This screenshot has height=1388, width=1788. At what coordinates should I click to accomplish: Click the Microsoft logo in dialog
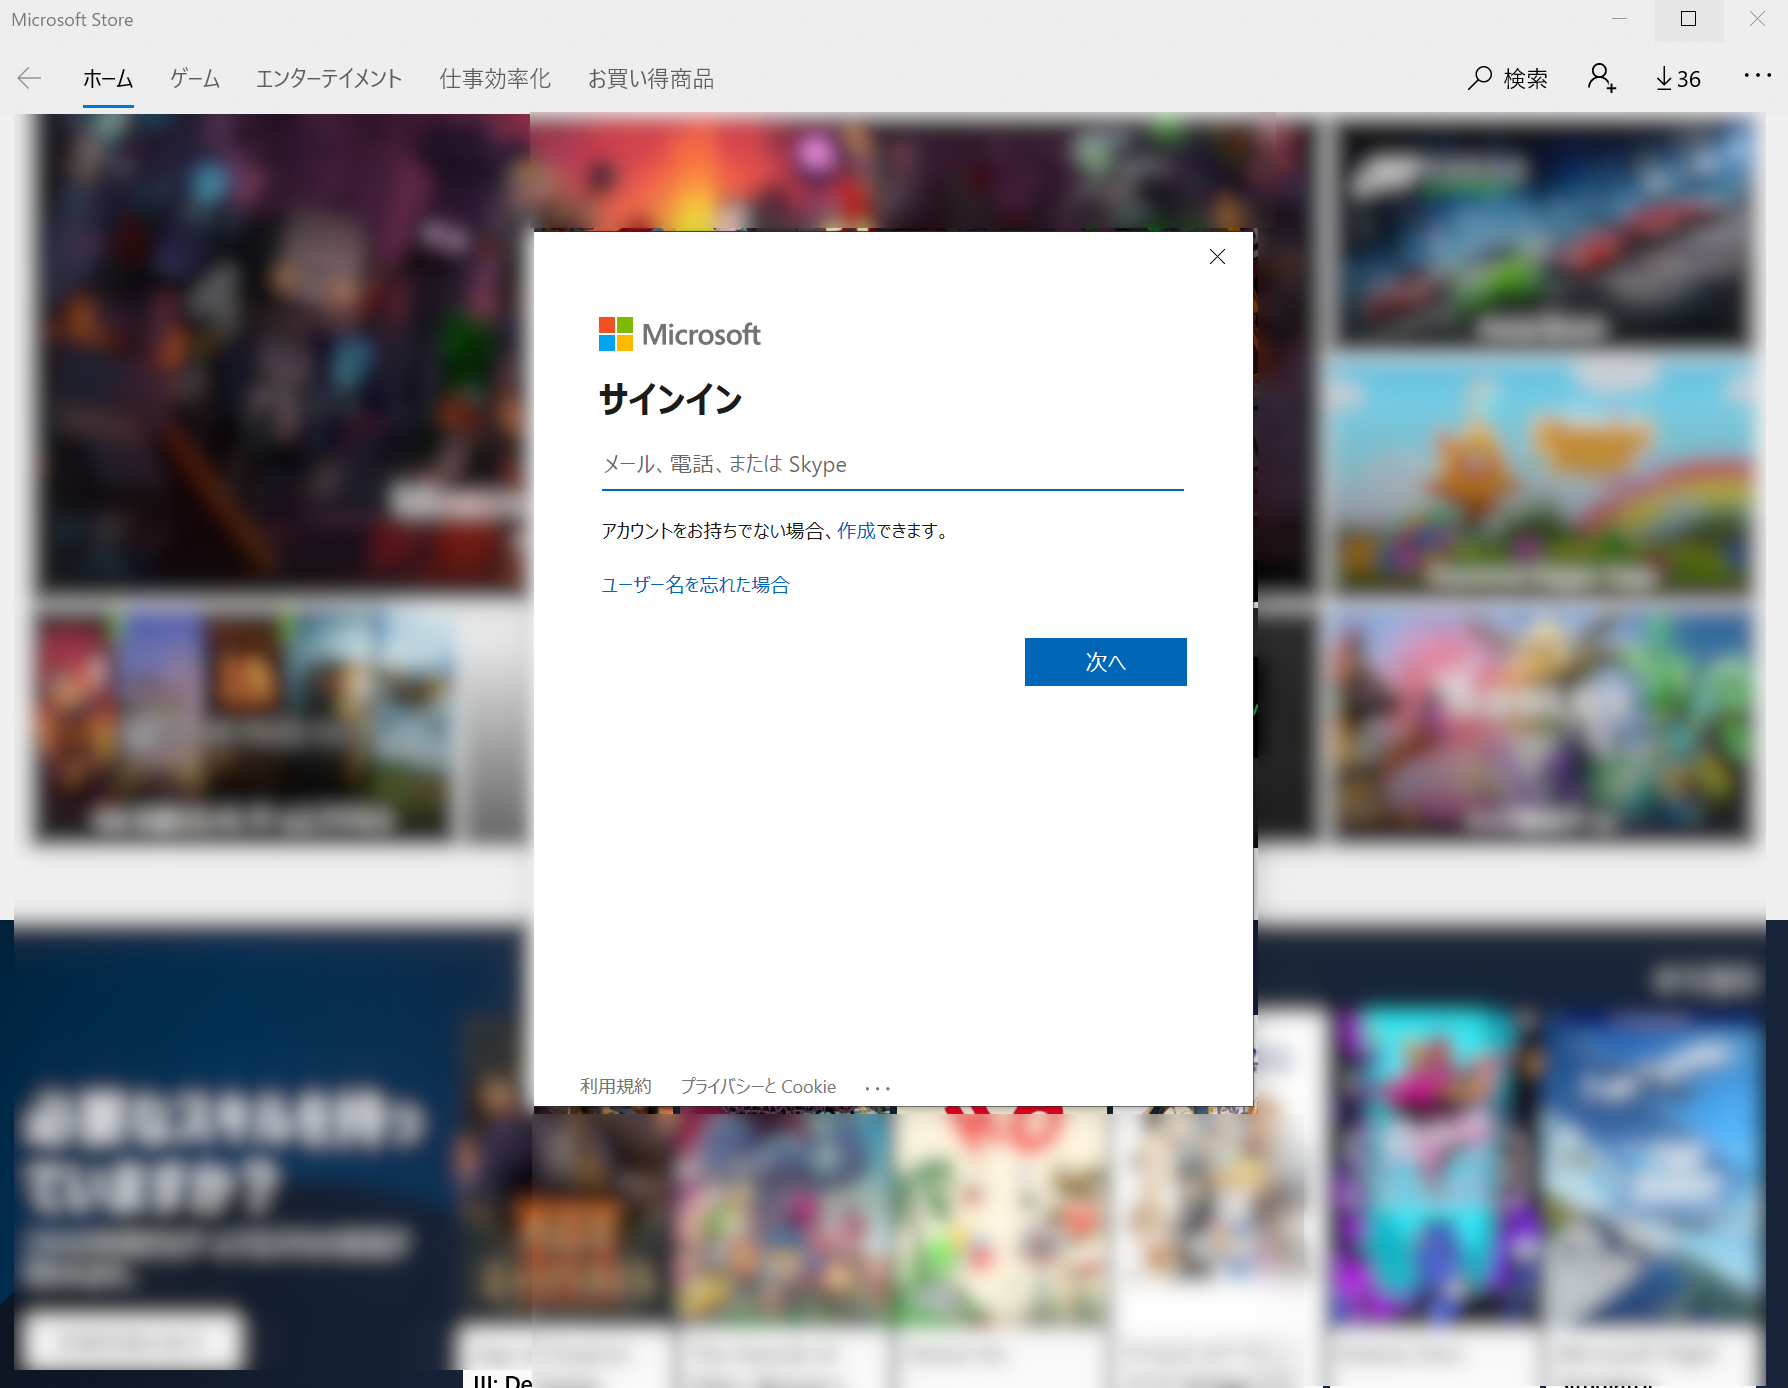click(679, 334)
